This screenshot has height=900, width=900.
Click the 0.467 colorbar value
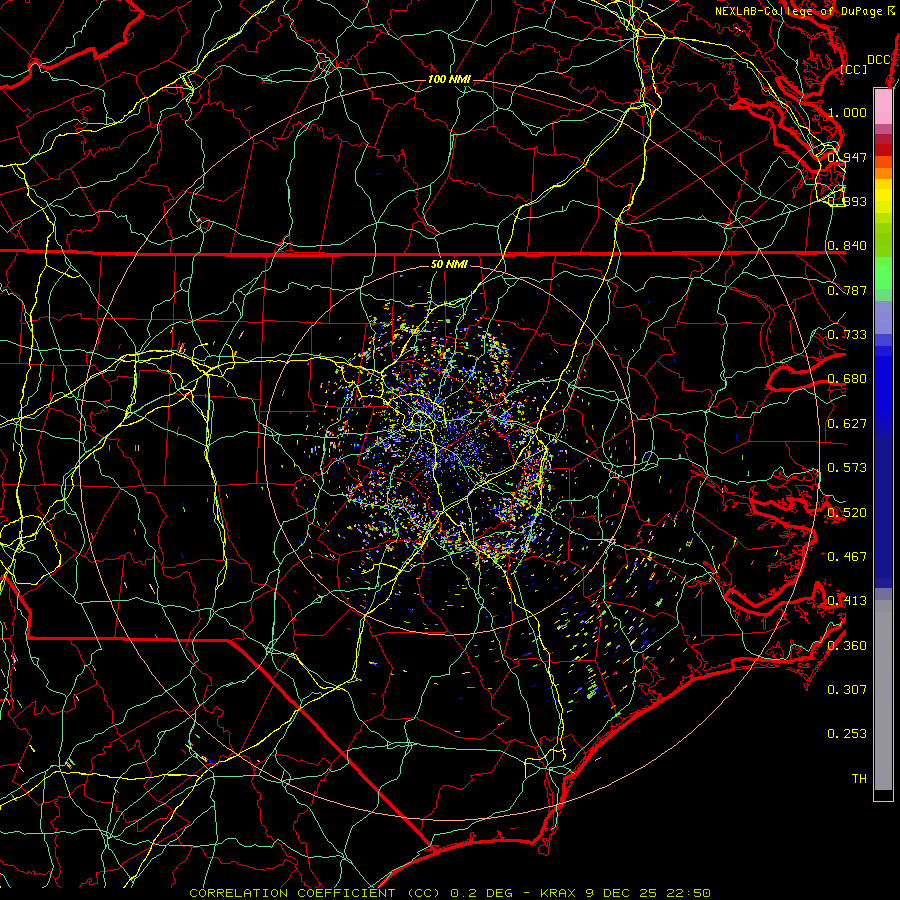click(x=847, y=557)
